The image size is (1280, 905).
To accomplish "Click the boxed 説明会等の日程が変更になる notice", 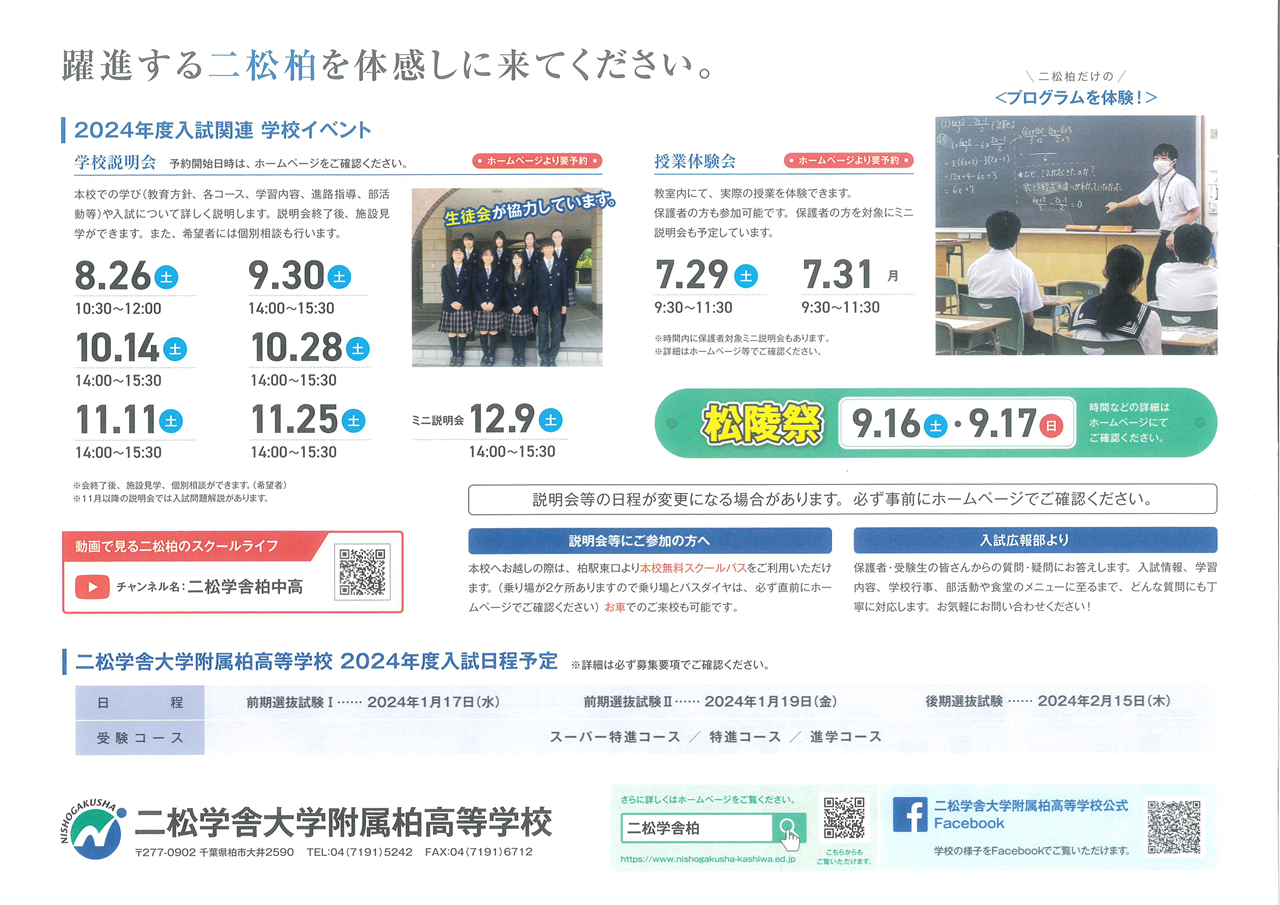I will 842,499.
